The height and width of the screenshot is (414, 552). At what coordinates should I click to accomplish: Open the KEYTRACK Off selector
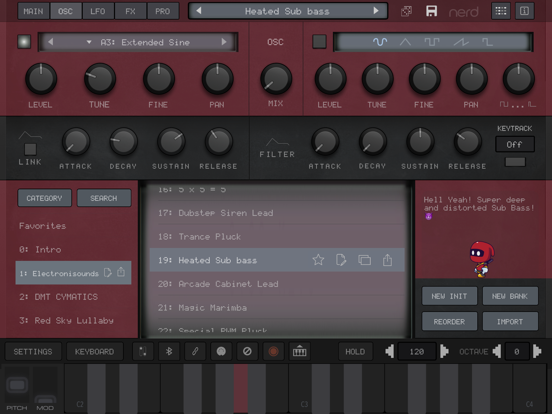coord(515,144)
